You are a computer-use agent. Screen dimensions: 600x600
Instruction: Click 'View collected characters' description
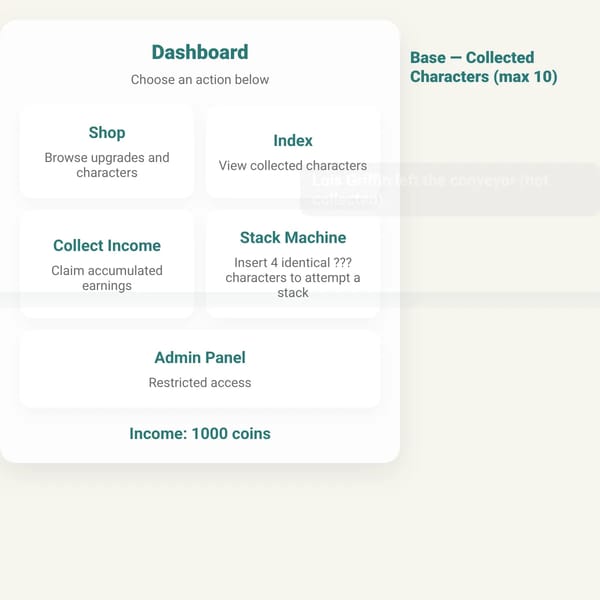[x=293, y=165]
